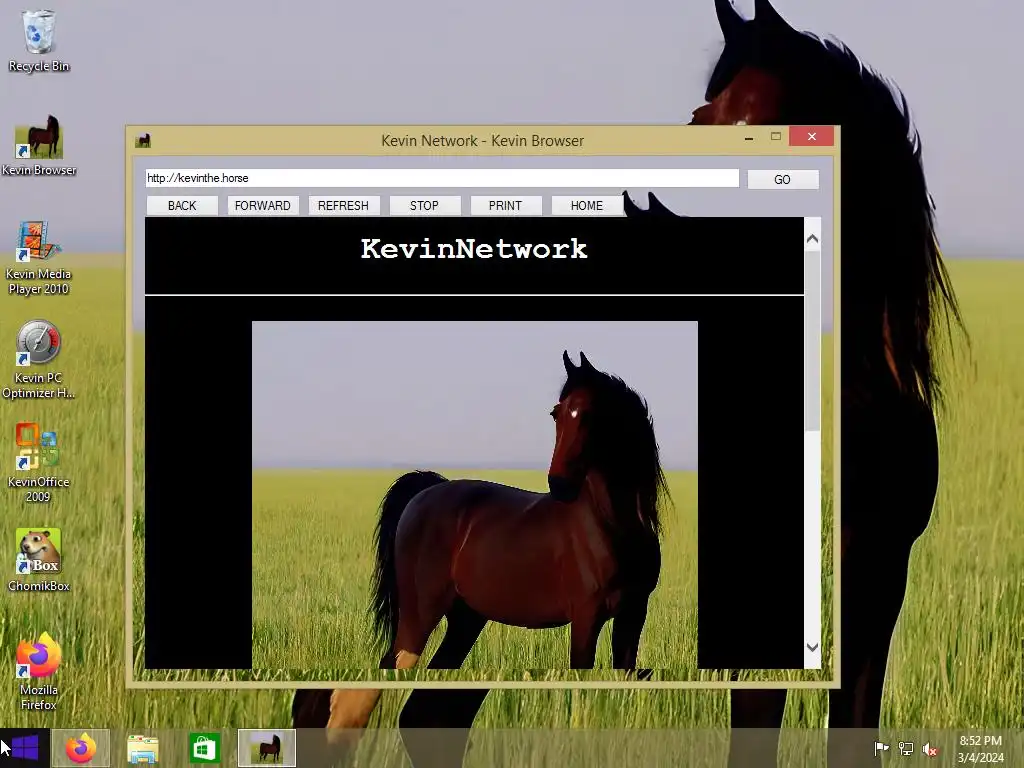This screenshot has height=768, width=1024.
Task: Select the KevinOffice 2009 desktop icon
Action: tap(39, 462)
